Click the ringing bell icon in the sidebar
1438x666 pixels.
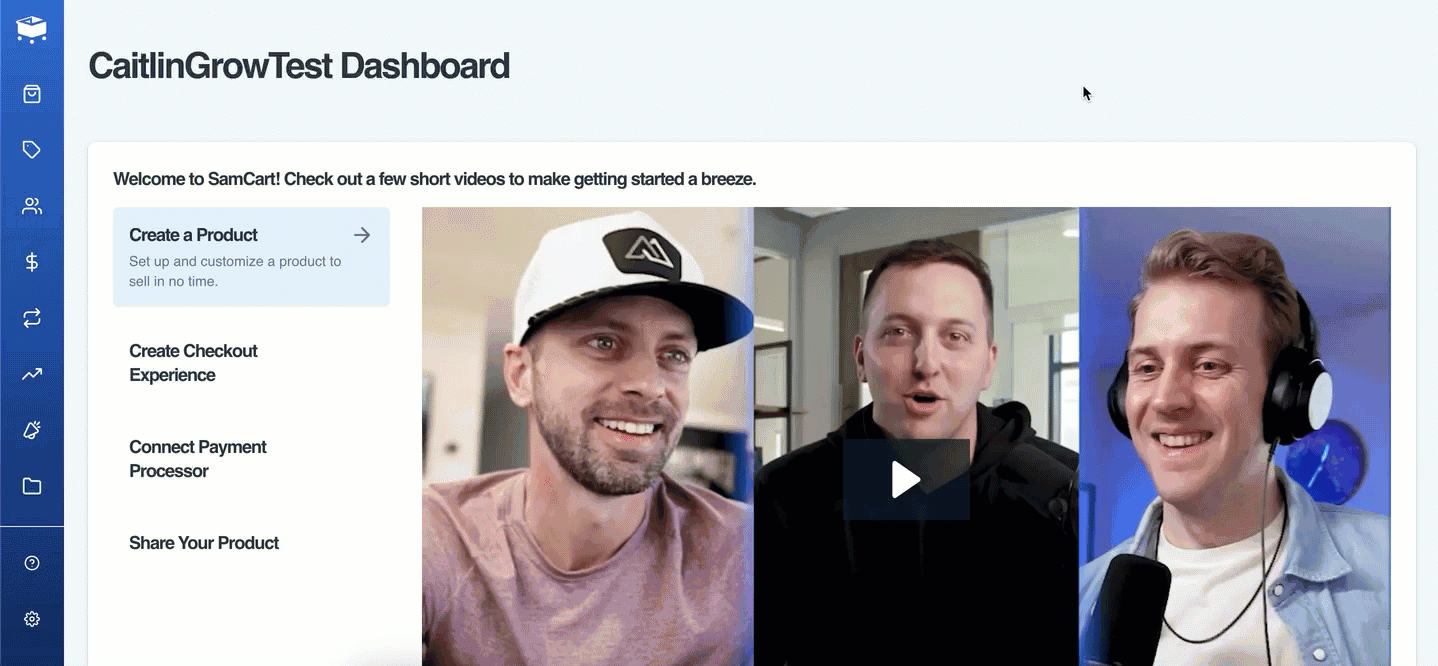click(32, 430)
